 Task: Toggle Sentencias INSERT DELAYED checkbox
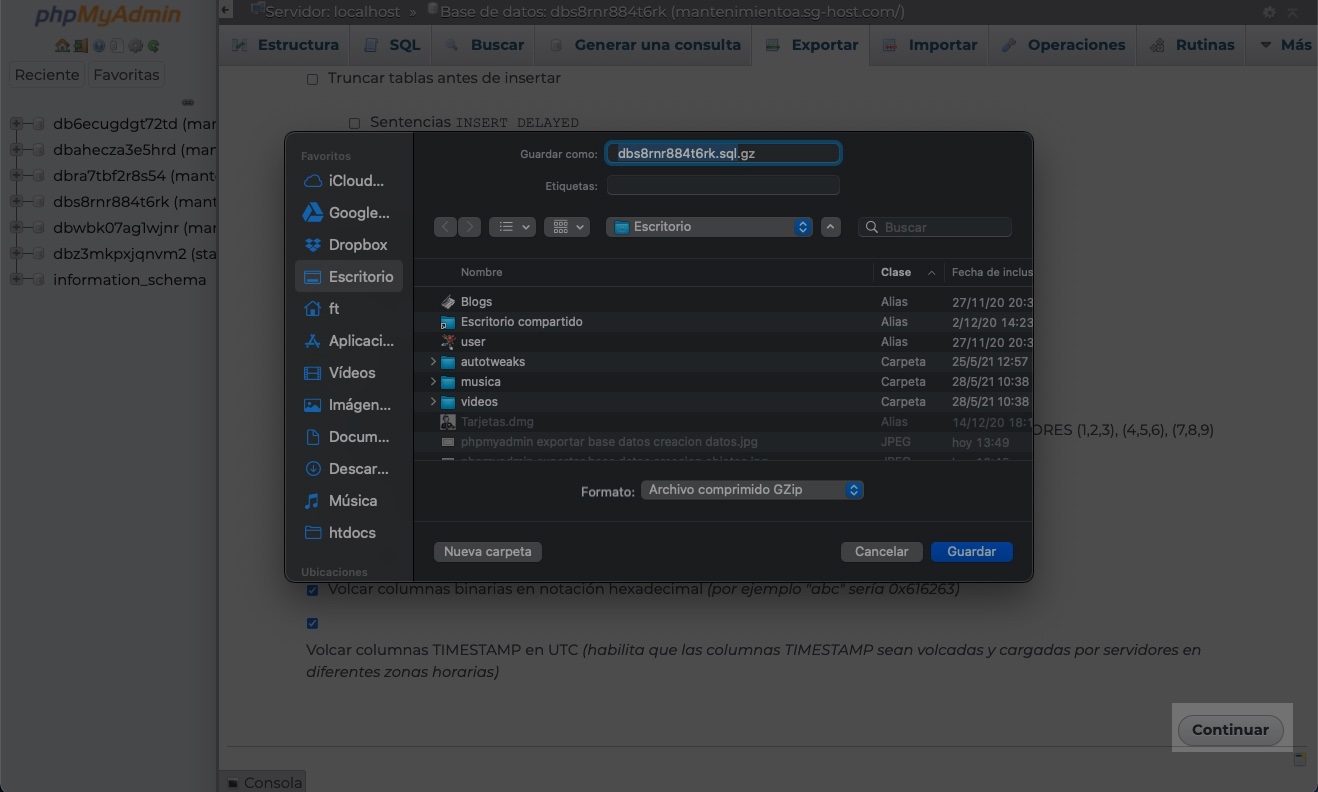click(354, 123)
